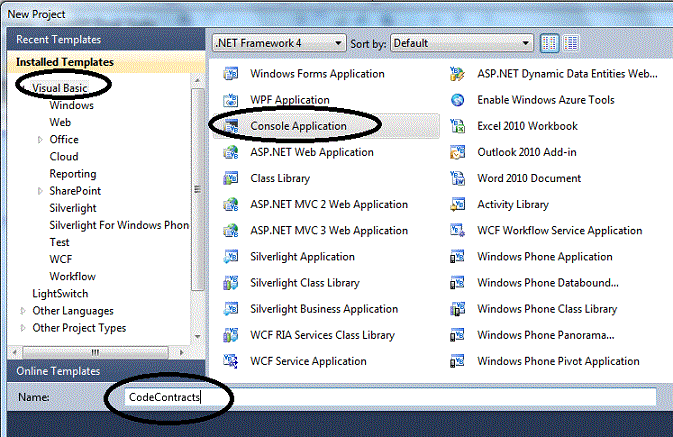The height and width of the screenshot is (437, 673).
Task: Open the Sort by Default dropdown
Action: tap(462, 43)
